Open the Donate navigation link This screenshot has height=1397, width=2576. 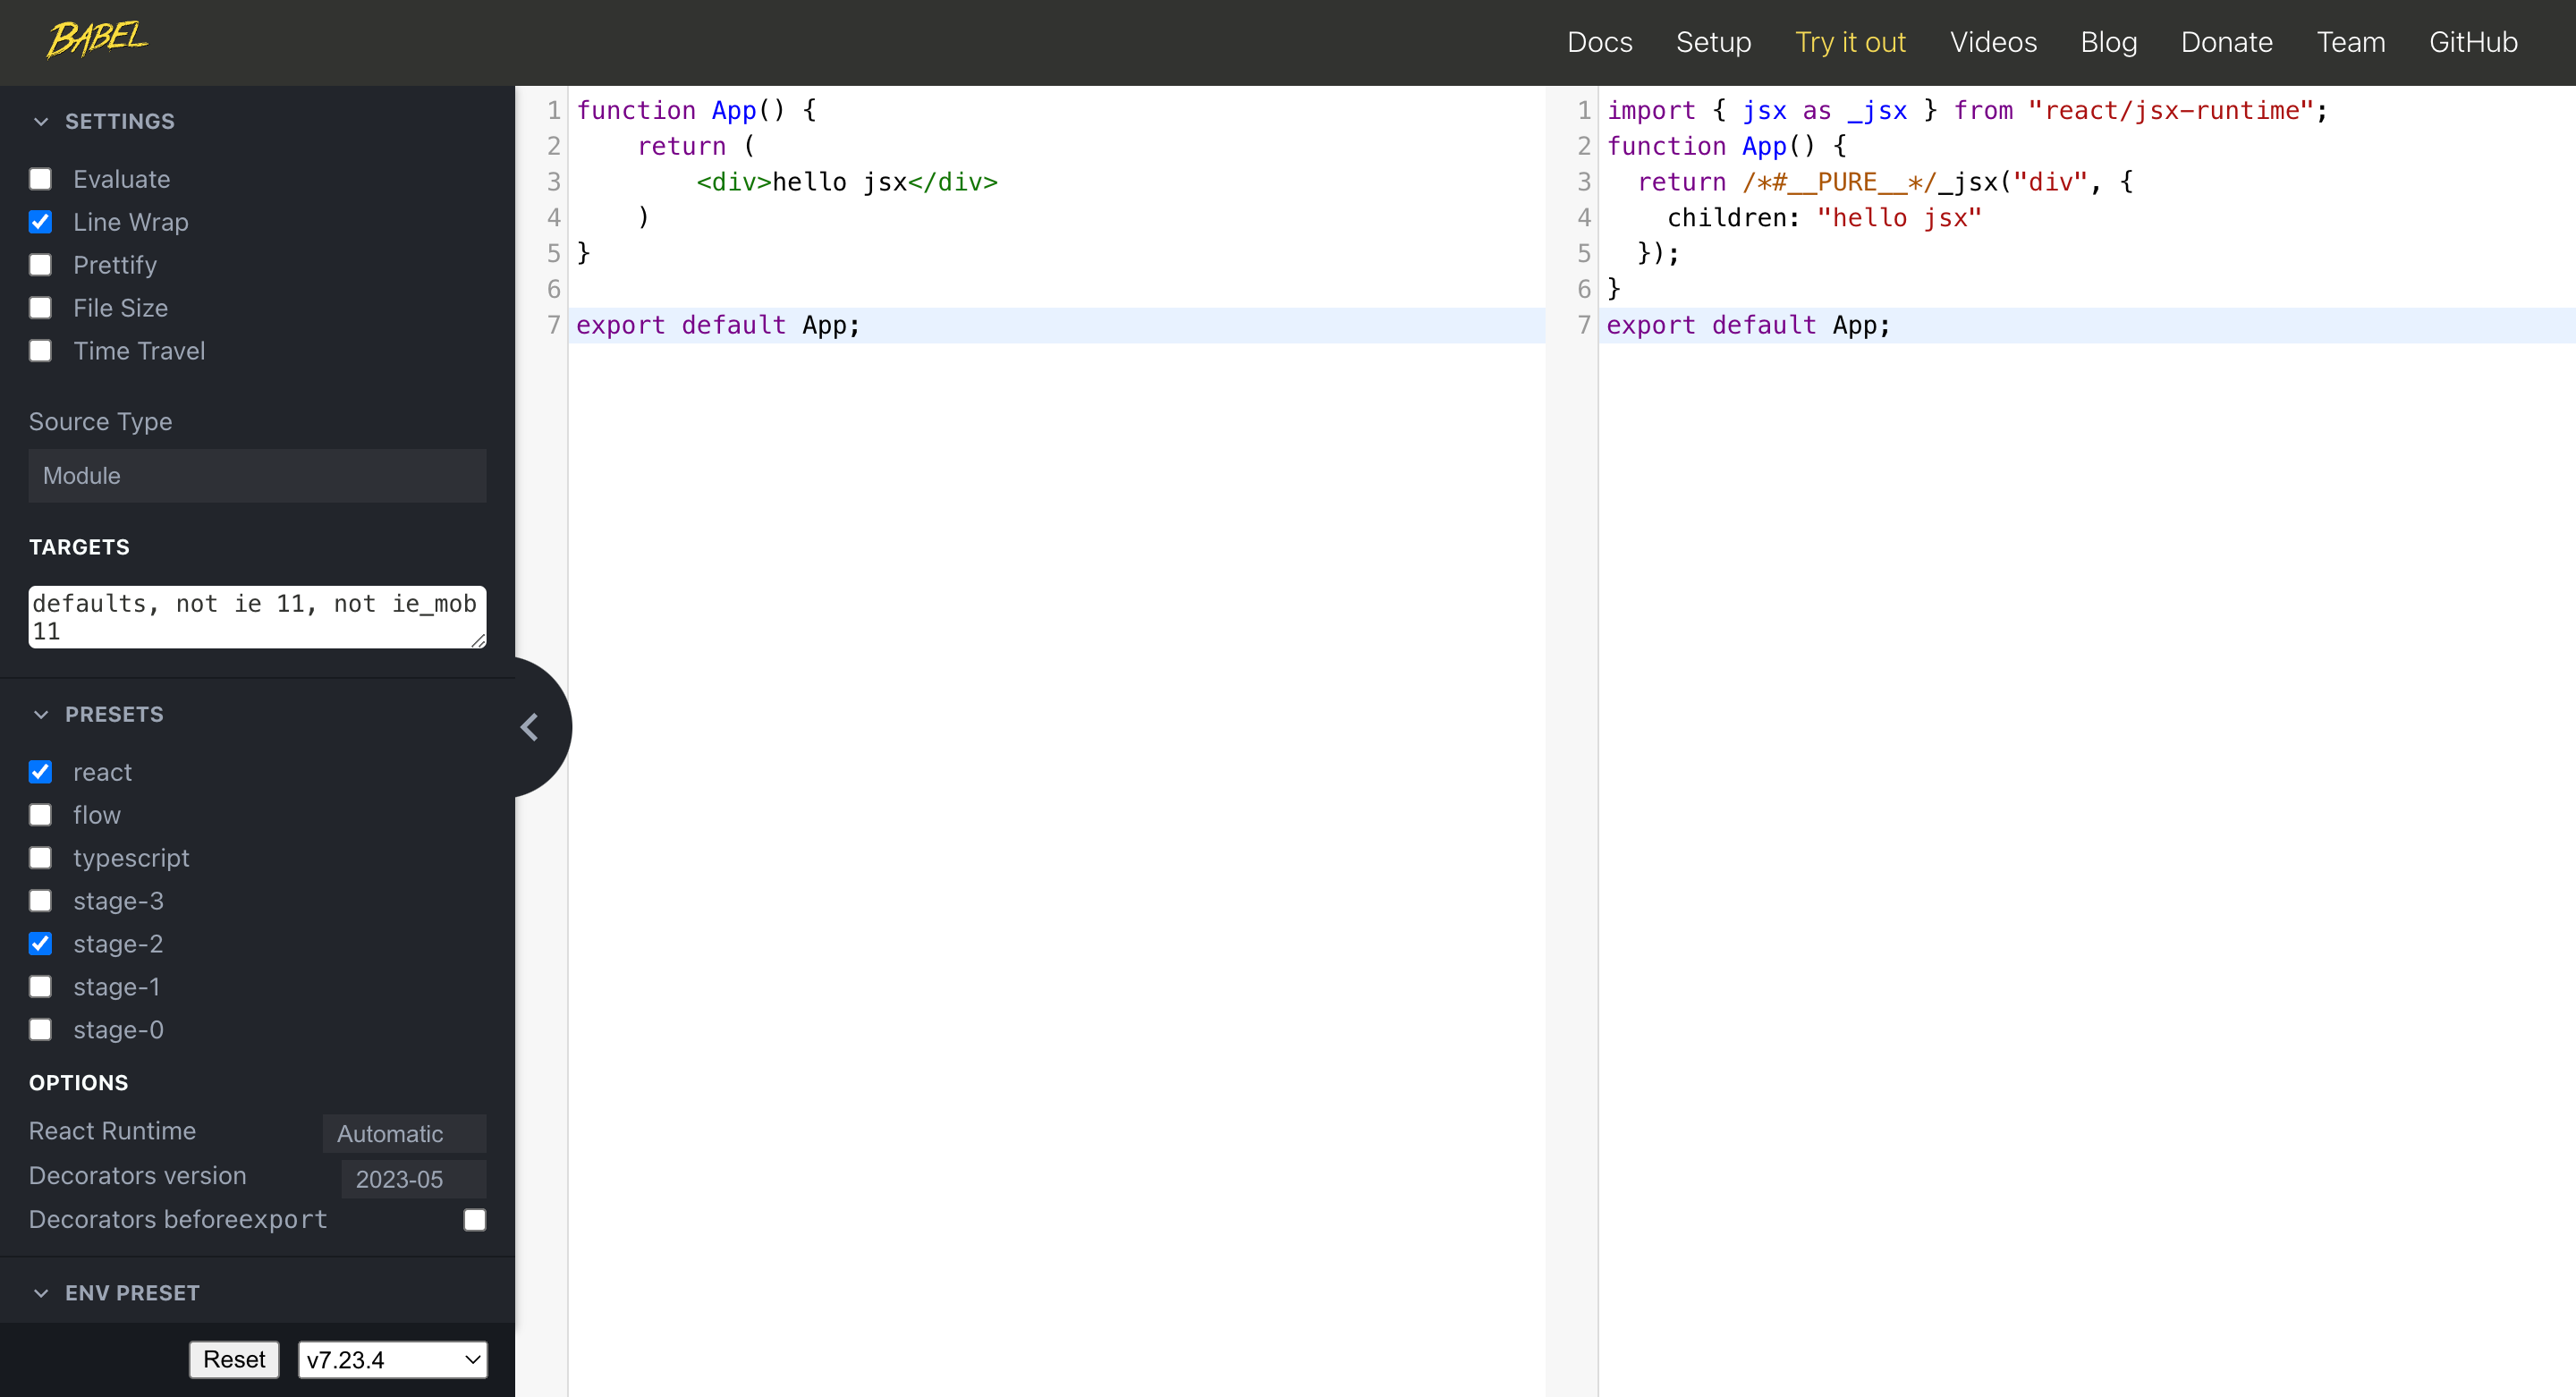point(2227,42)
